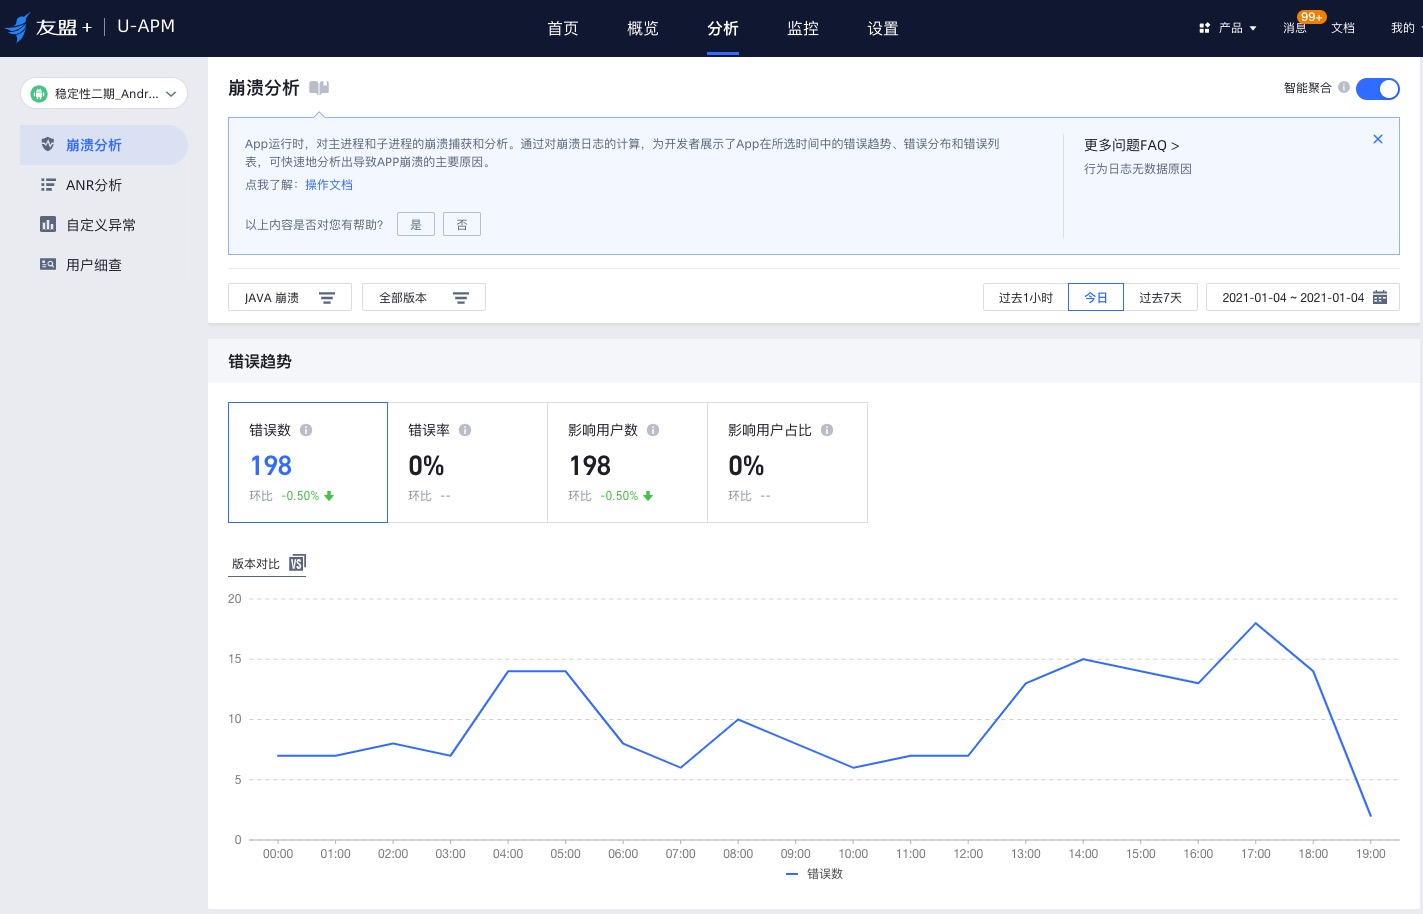The width and height of the screenshot is (1423, 914).
Task: Click the 版本对比 VS icon
Action: point(297,563)
